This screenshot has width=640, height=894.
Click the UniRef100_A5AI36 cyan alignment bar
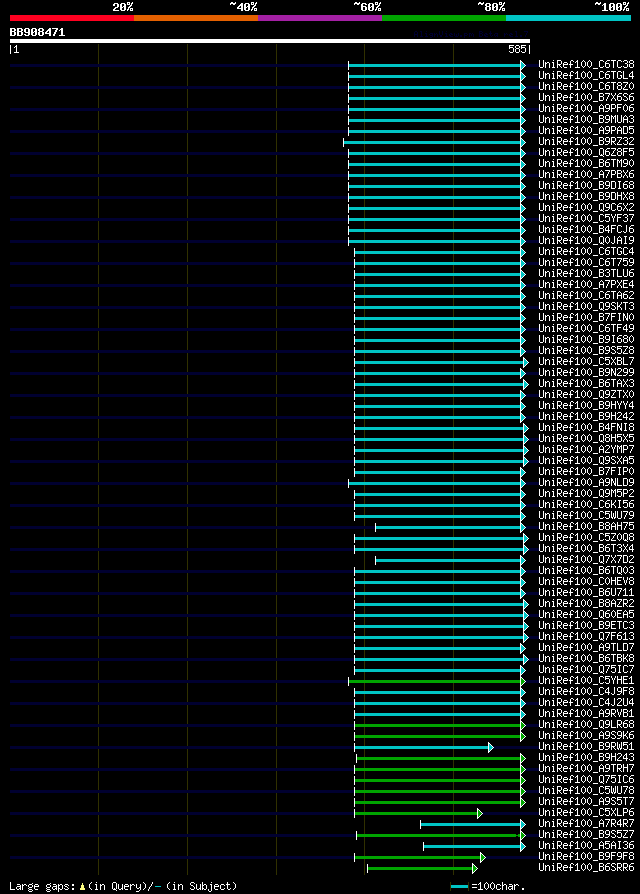tap(474, 846)
